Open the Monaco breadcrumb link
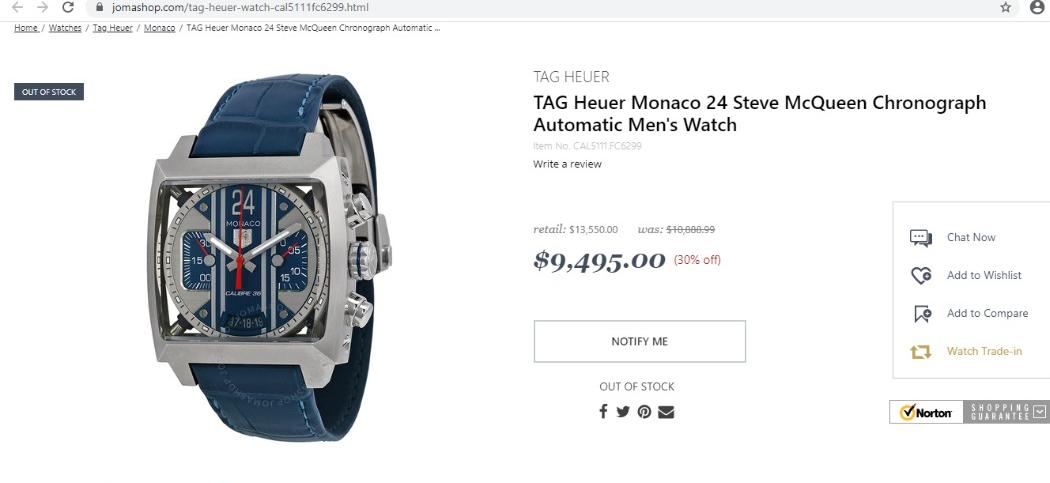Screen dimensions: 1050x483 159,28
